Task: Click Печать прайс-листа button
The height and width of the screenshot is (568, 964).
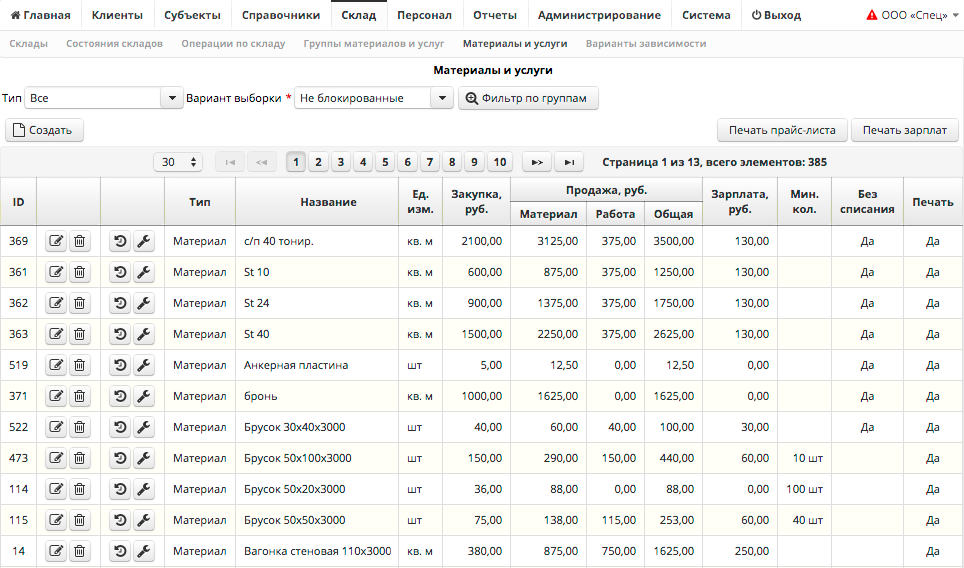Action: pos(782,130)
